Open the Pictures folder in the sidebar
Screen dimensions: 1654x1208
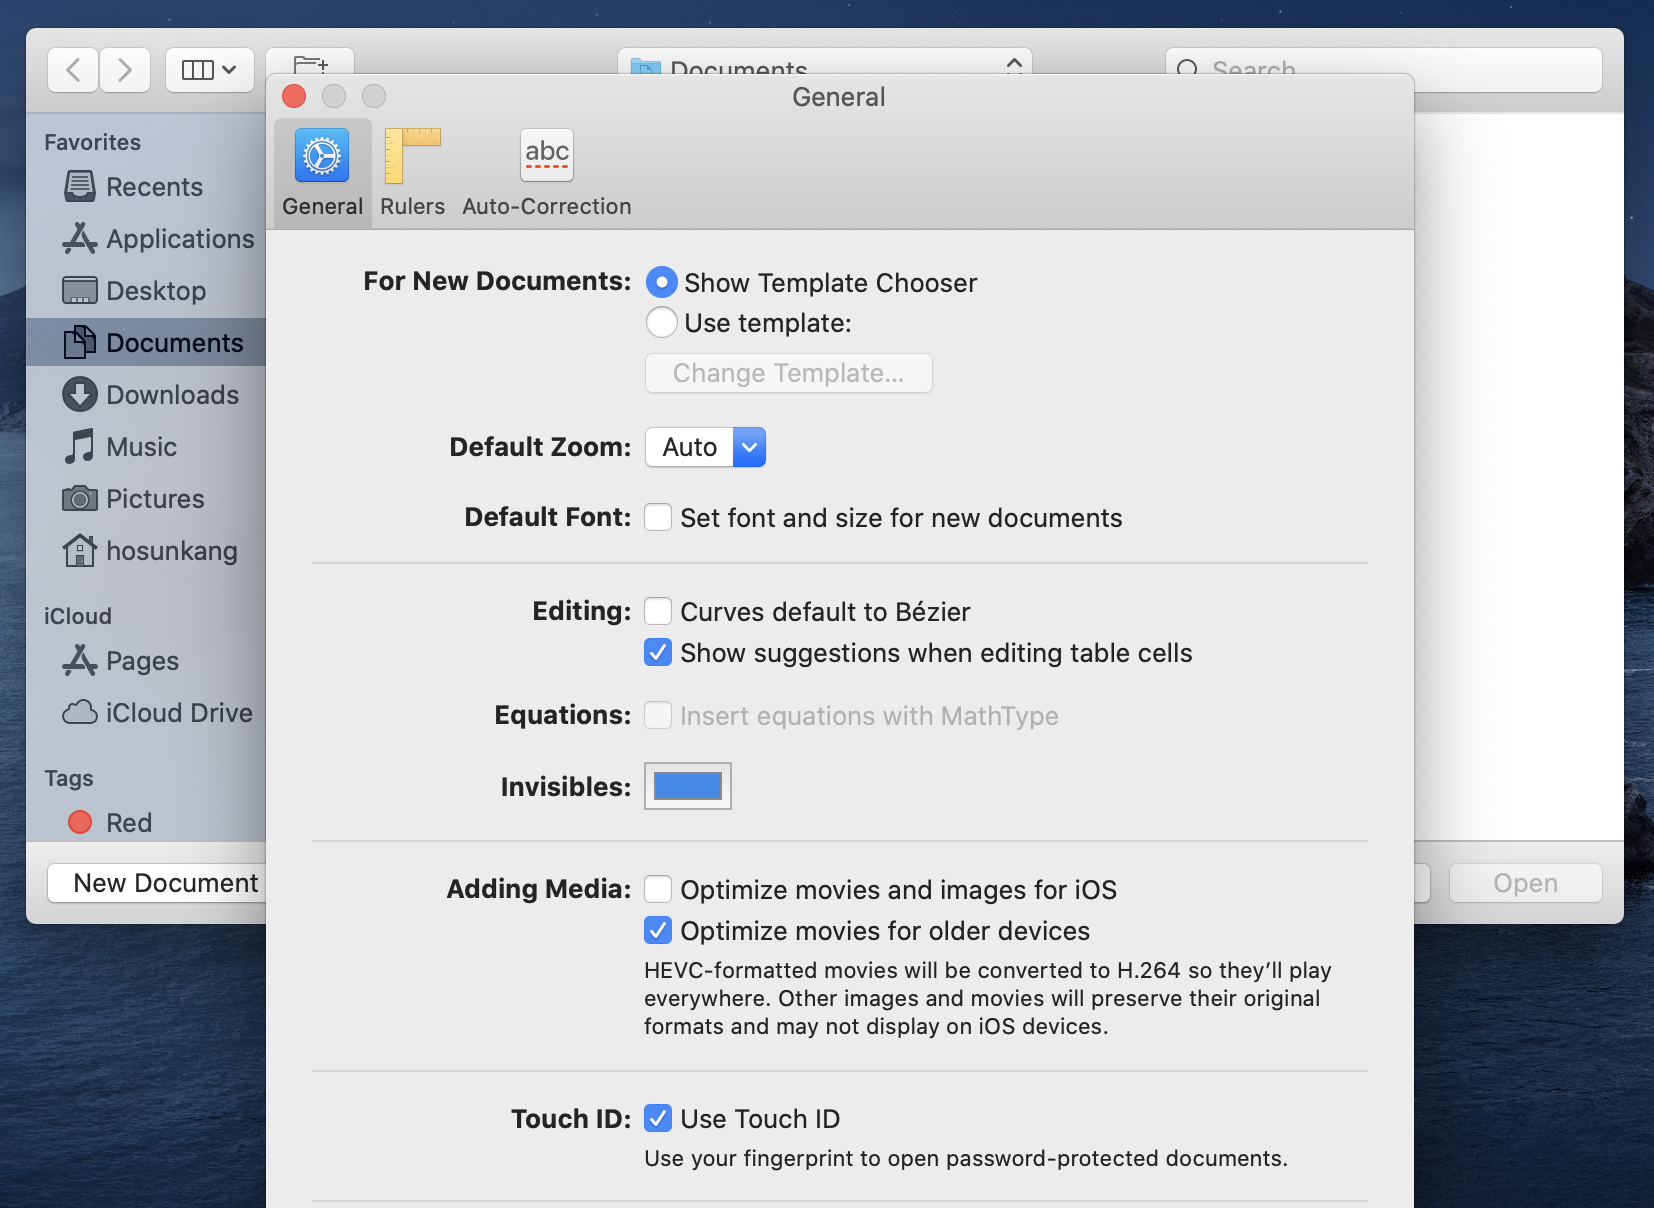(146, 499)
